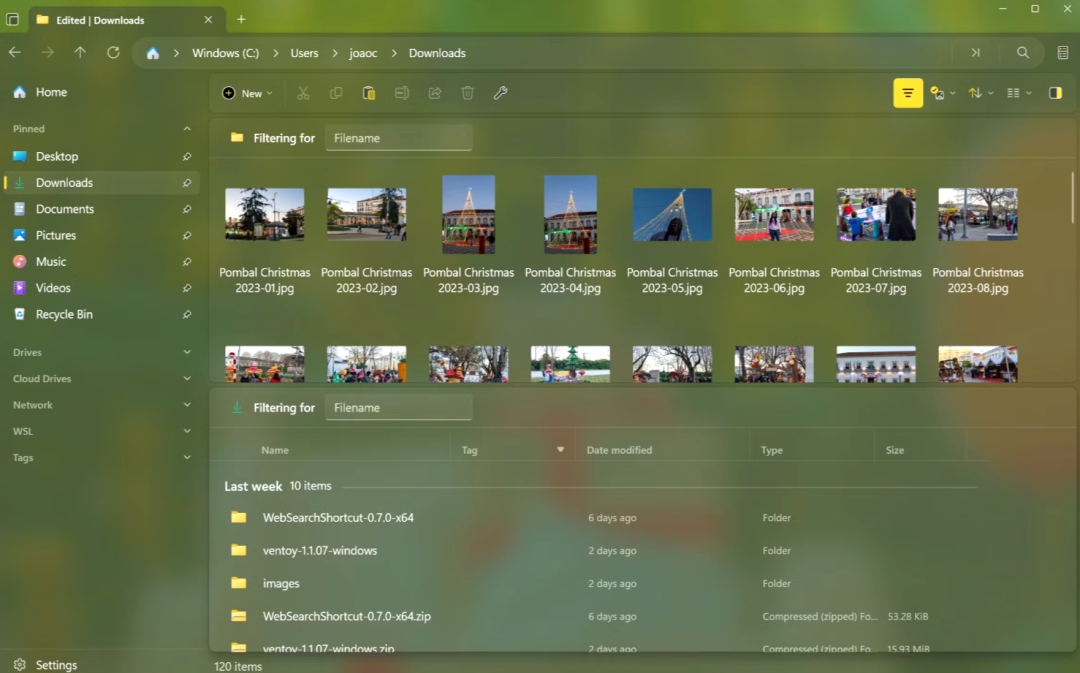
Task: Click the Cut scissors icon
Action: [303, 93]
